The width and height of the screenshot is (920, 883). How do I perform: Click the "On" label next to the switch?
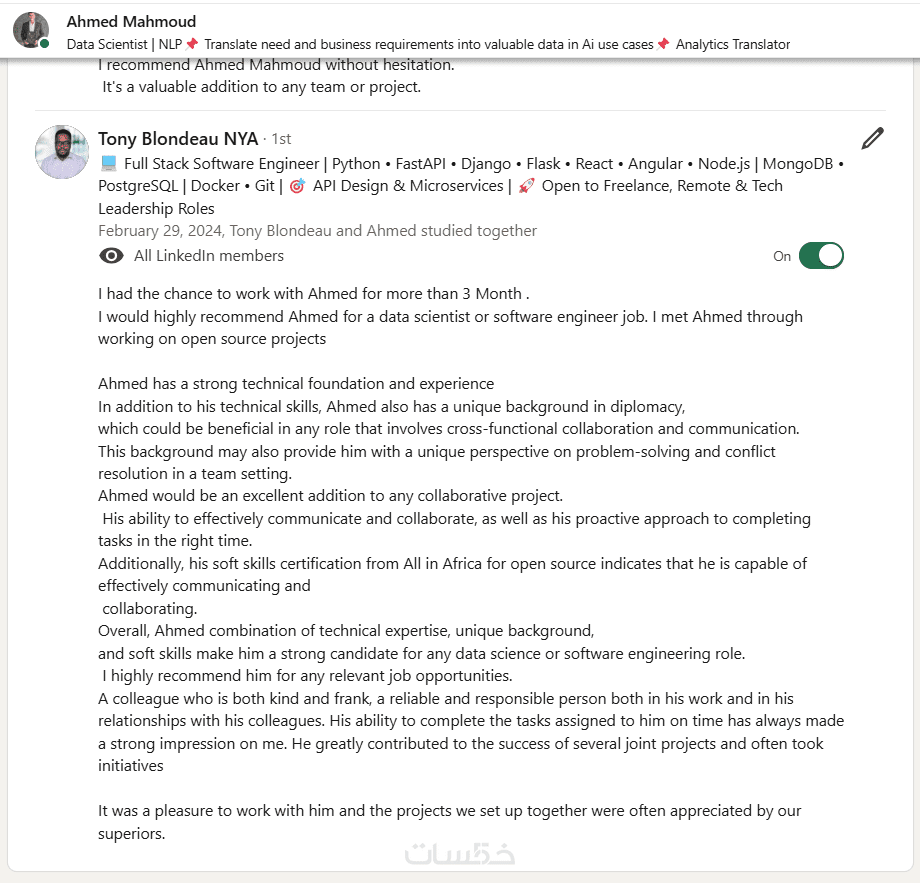pos(782,256)
